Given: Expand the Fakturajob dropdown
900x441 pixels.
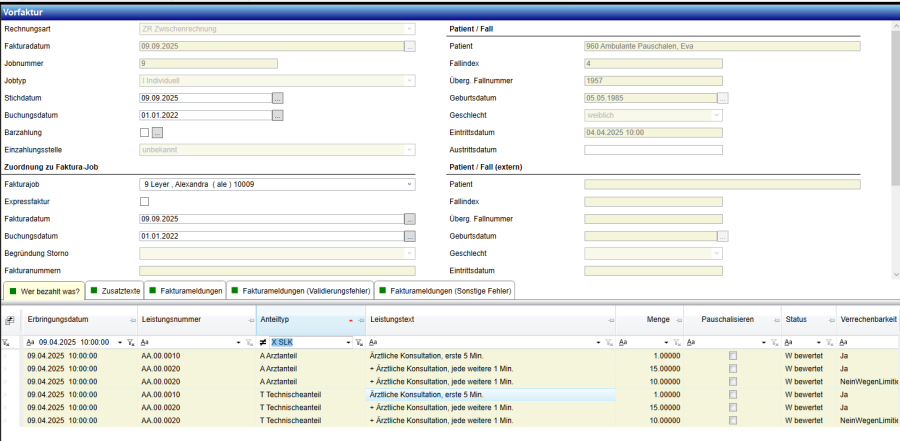Looking at the screenshot, I should 409,184.
